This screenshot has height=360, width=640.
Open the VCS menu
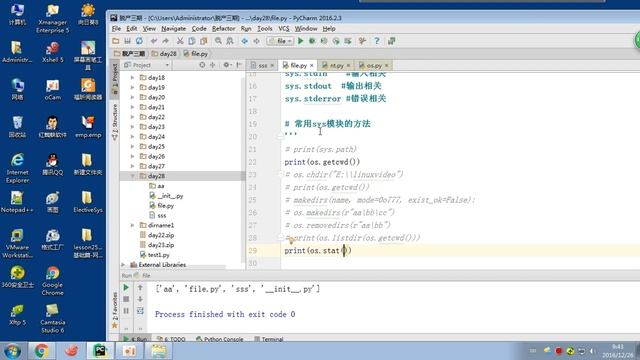click(284, 29)
